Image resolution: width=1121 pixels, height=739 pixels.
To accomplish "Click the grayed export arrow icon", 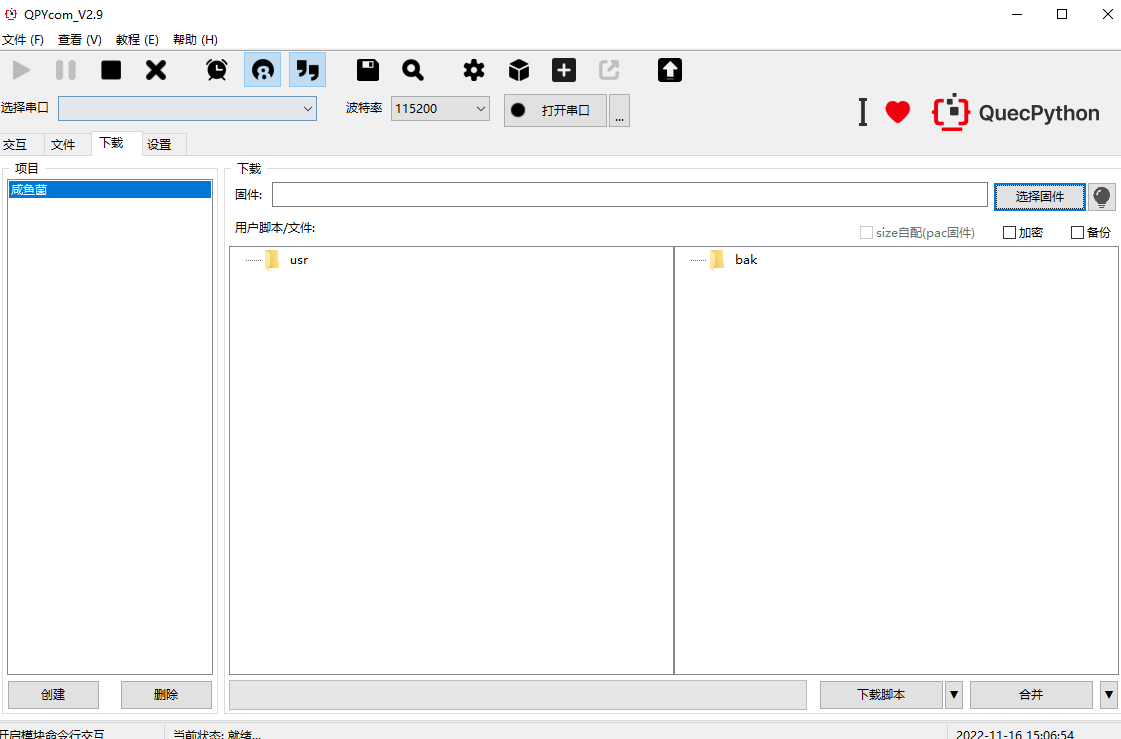I will [x=609, y=70].
